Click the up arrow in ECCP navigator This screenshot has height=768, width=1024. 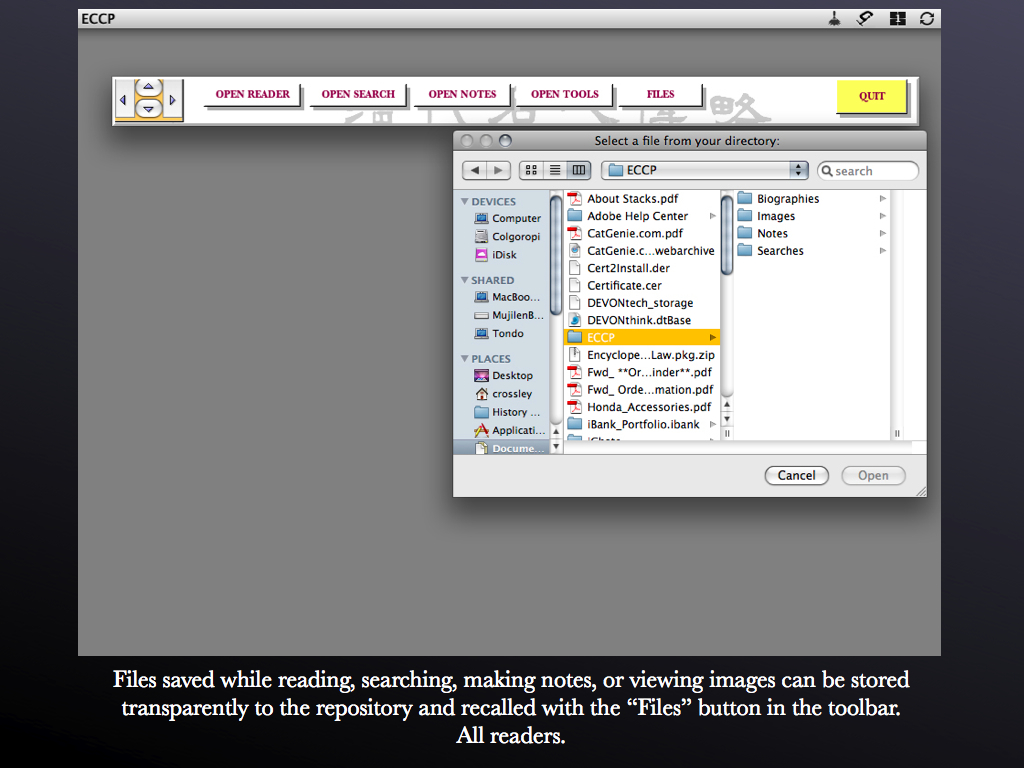(x=149, y=87)
